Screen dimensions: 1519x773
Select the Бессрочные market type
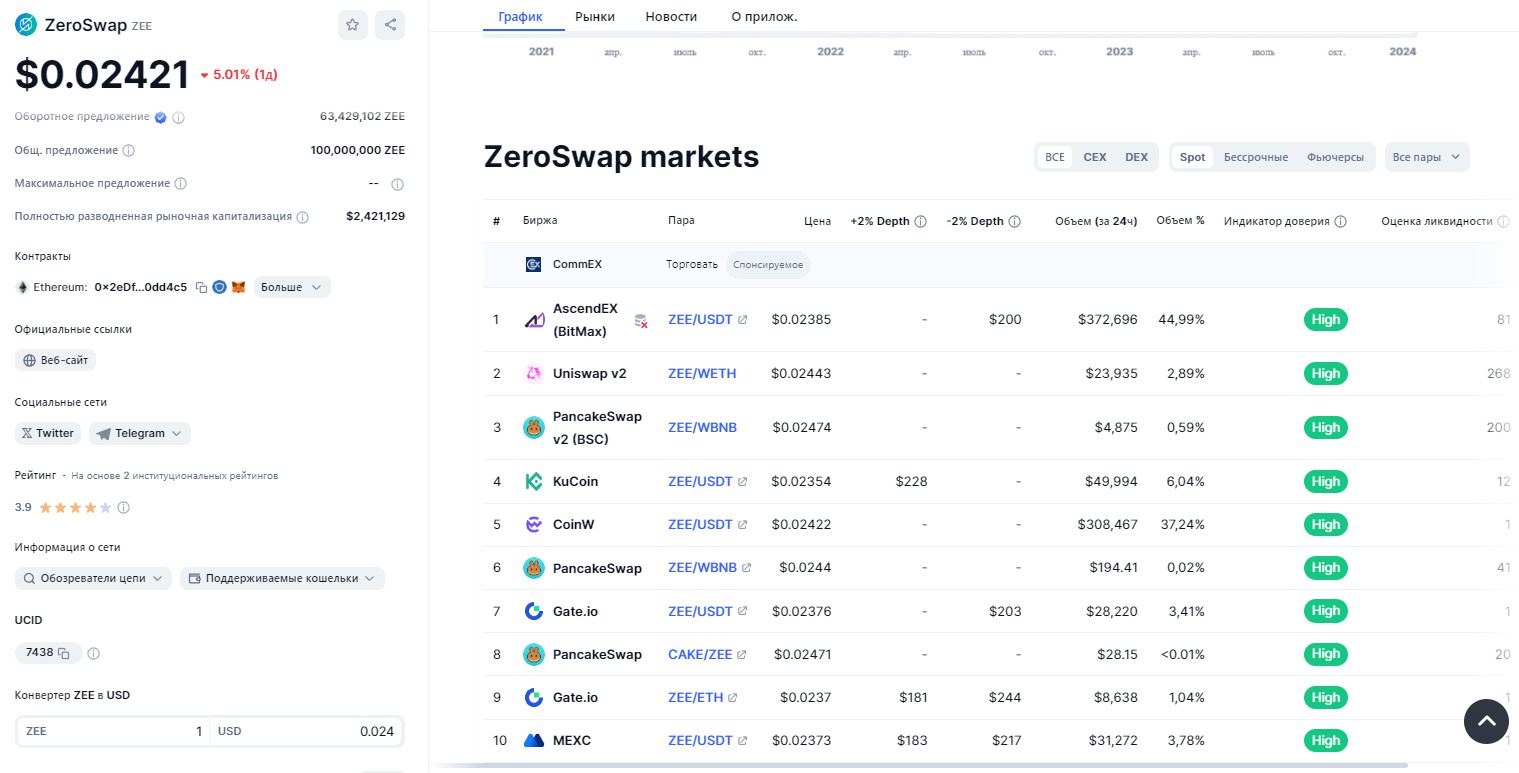tap(1256, 157)
